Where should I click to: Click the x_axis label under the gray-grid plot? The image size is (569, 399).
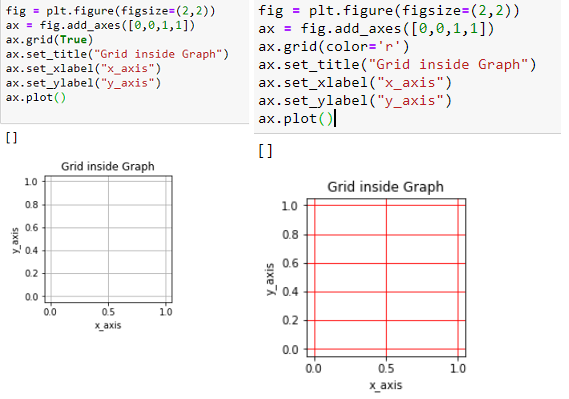click(x=108, y=325)
